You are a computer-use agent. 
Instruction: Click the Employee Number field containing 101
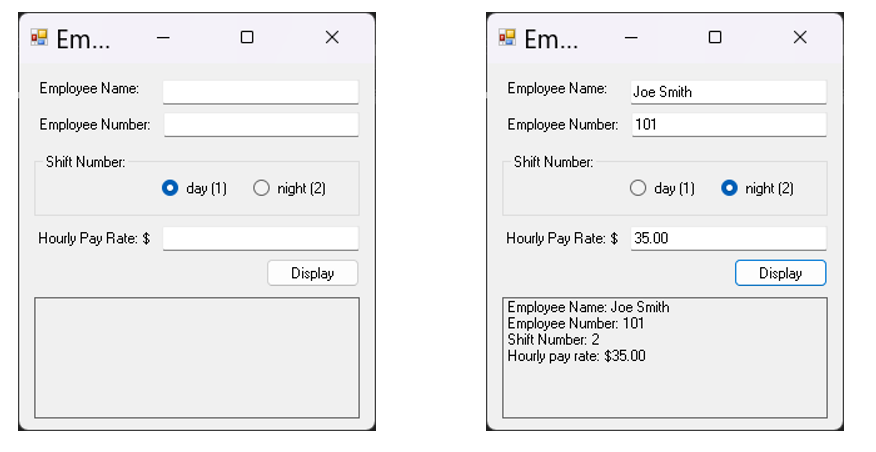tap(729, 125)
